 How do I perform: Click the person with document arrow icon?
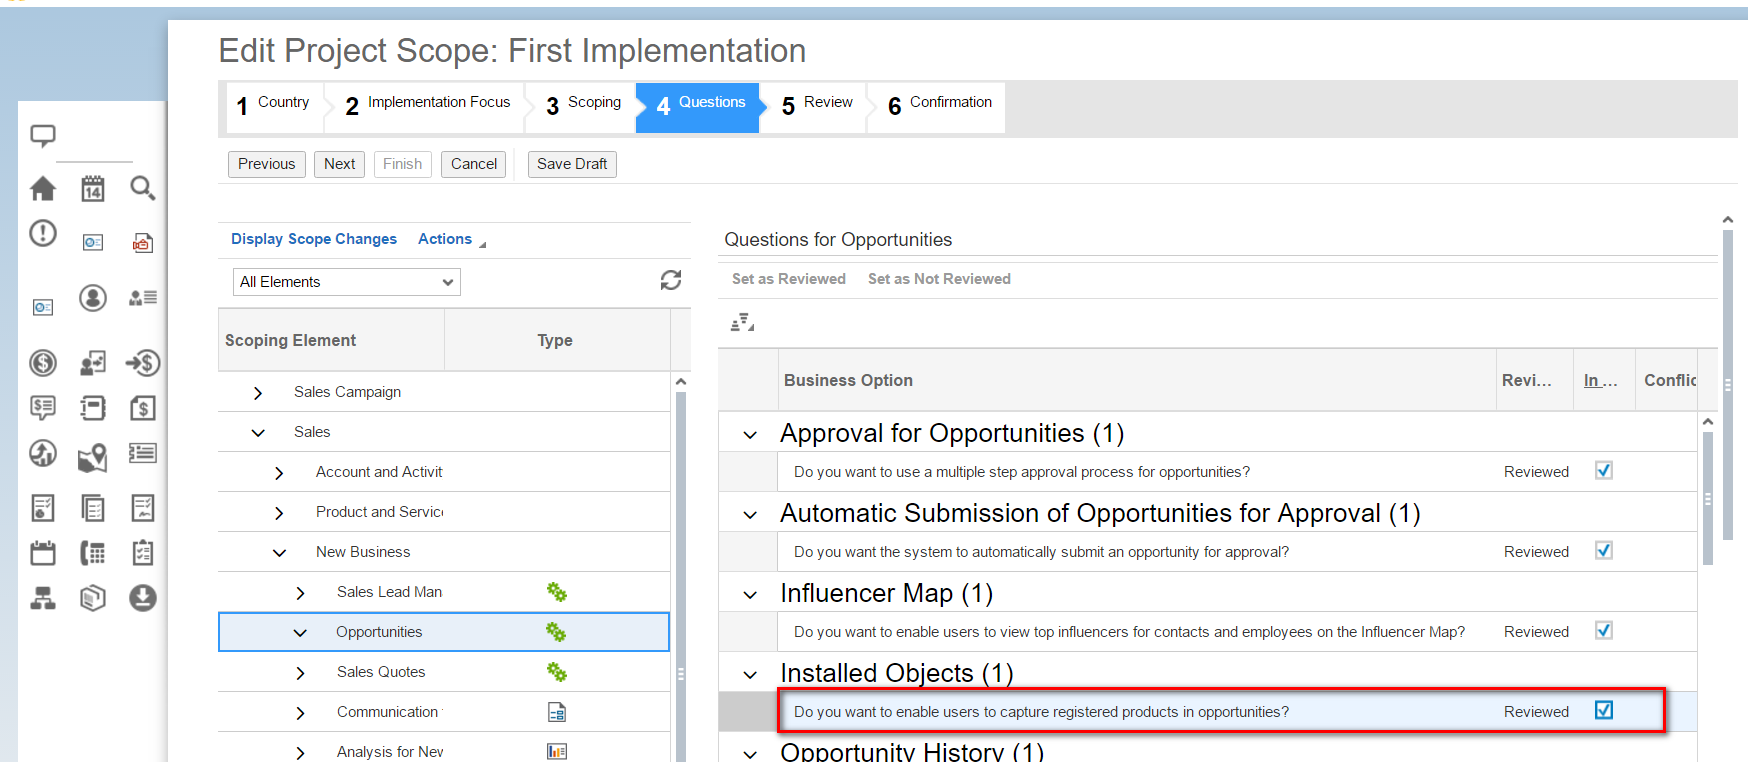click(93, 363)
